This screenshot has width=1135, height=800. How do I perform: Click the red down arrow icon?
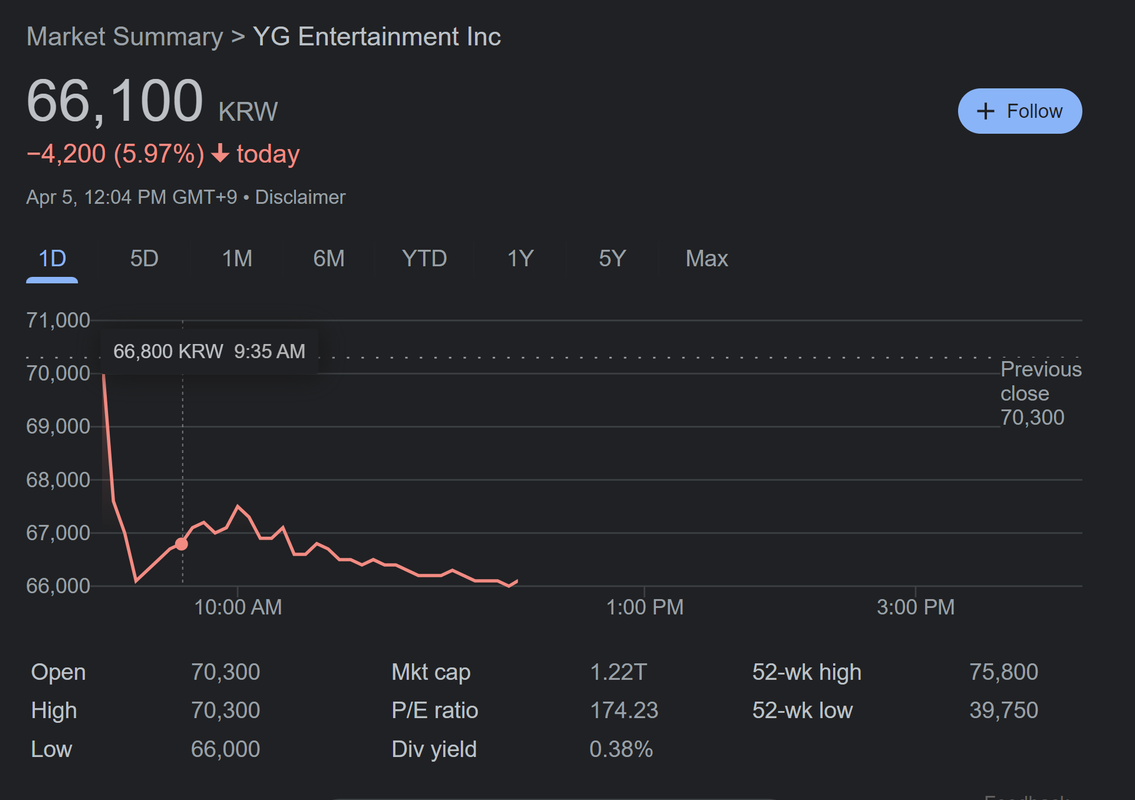pyautogui.click(x=220, y=153)
